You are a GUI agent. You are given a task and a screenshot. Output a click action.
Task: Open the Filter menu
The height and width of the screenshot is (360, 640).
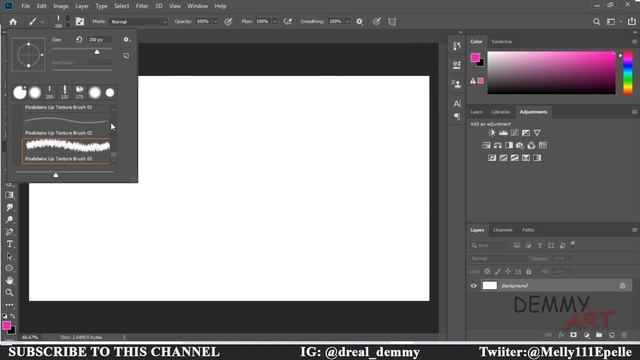(x=142, y=6)
